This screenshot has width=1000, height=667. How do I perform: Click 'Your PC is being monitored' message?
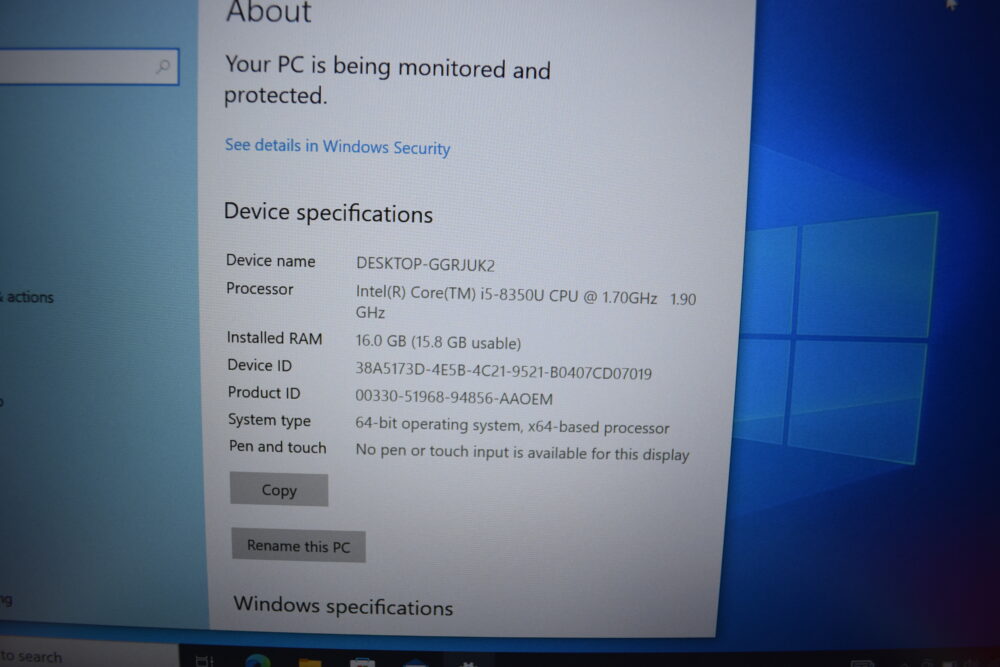pyautogui.click(x=387, y=80)
